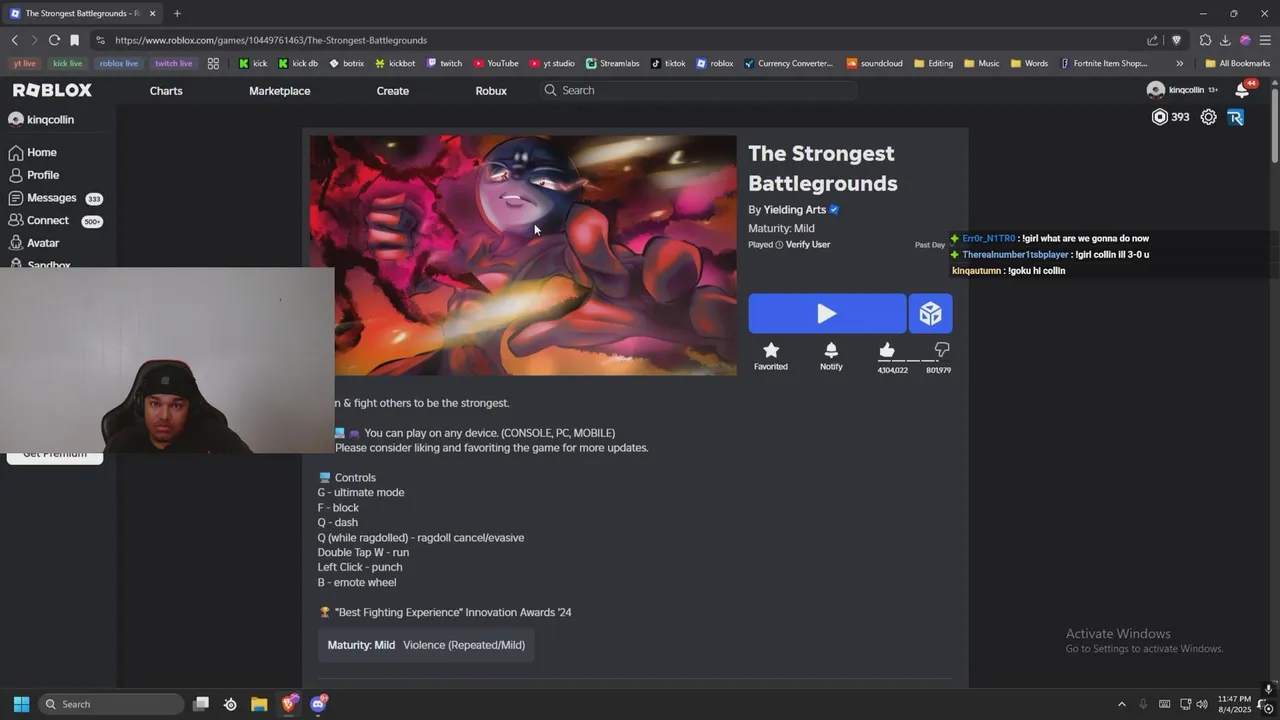Open the browser downloads icon

(1225, 40)
